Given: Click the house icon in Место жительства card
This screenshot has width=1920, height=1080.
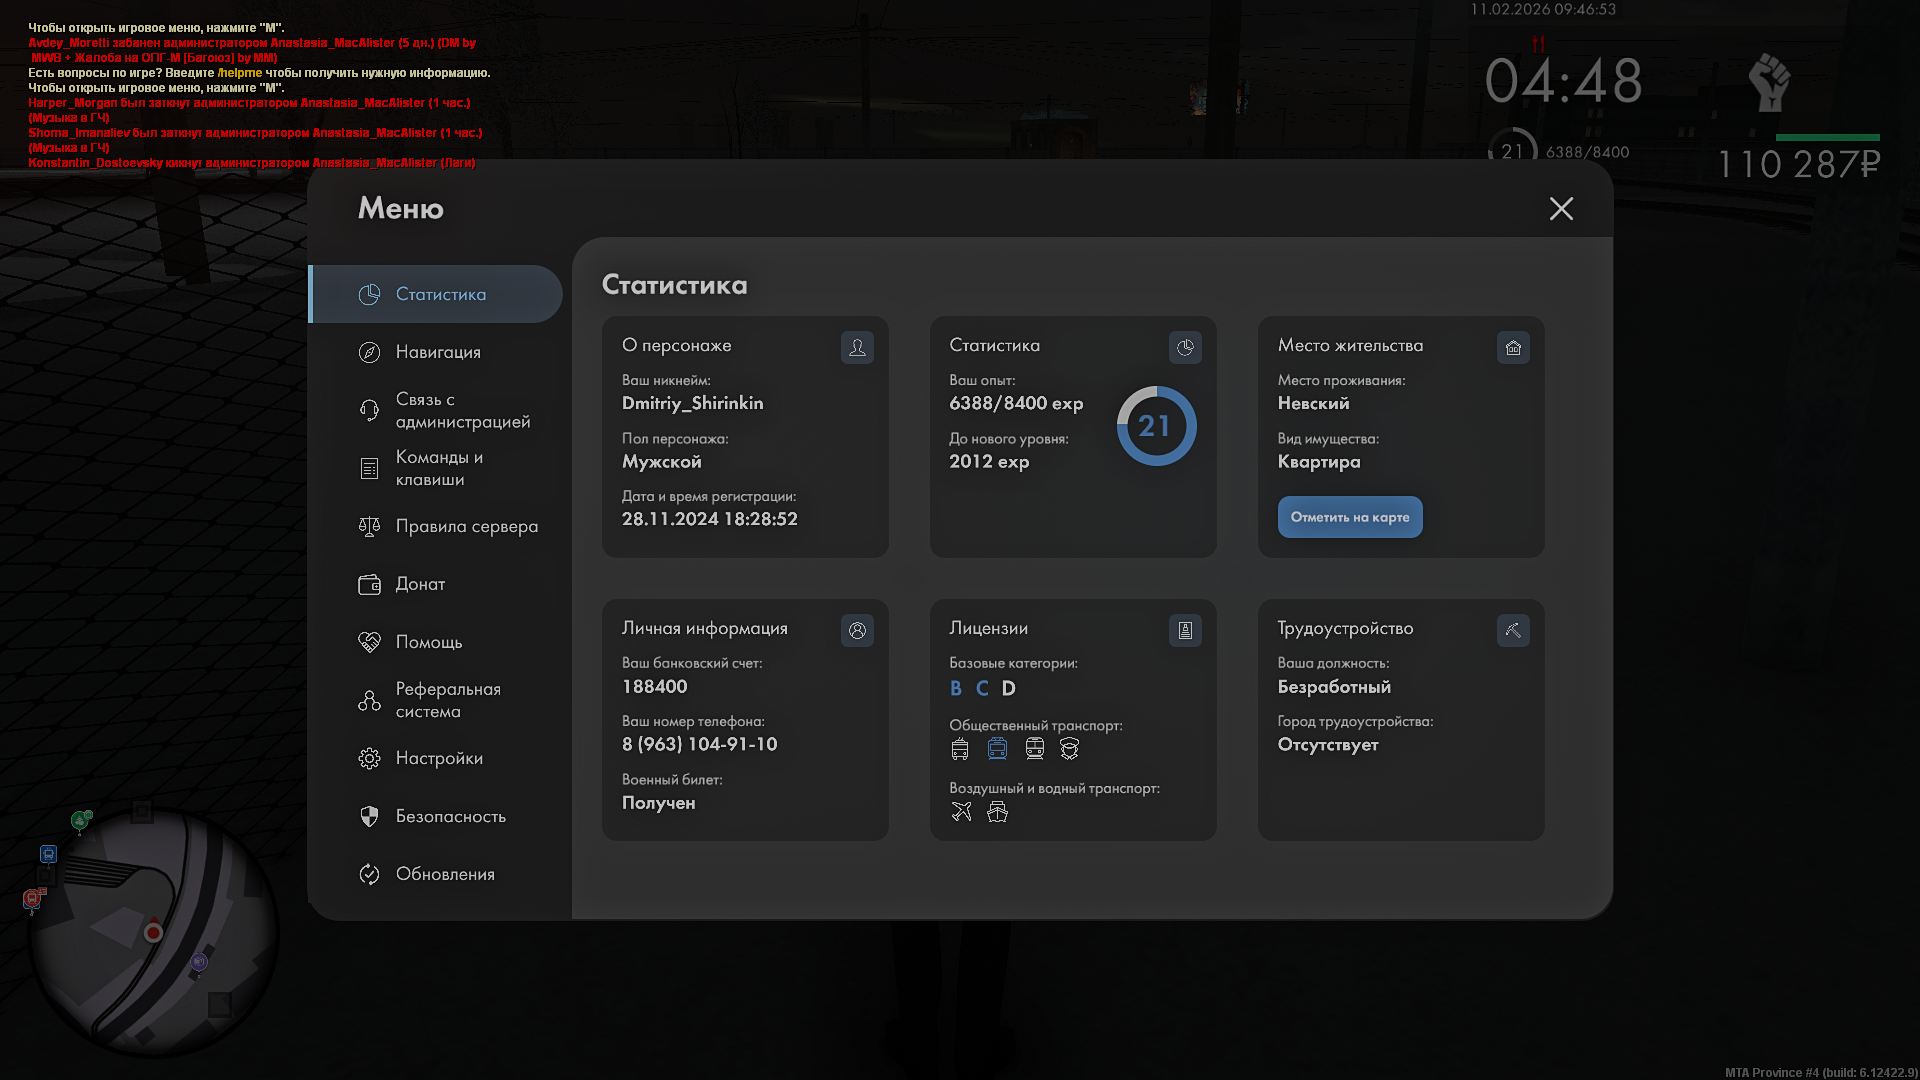Looking at the screenshot, I should click(x=1513, y=347).
